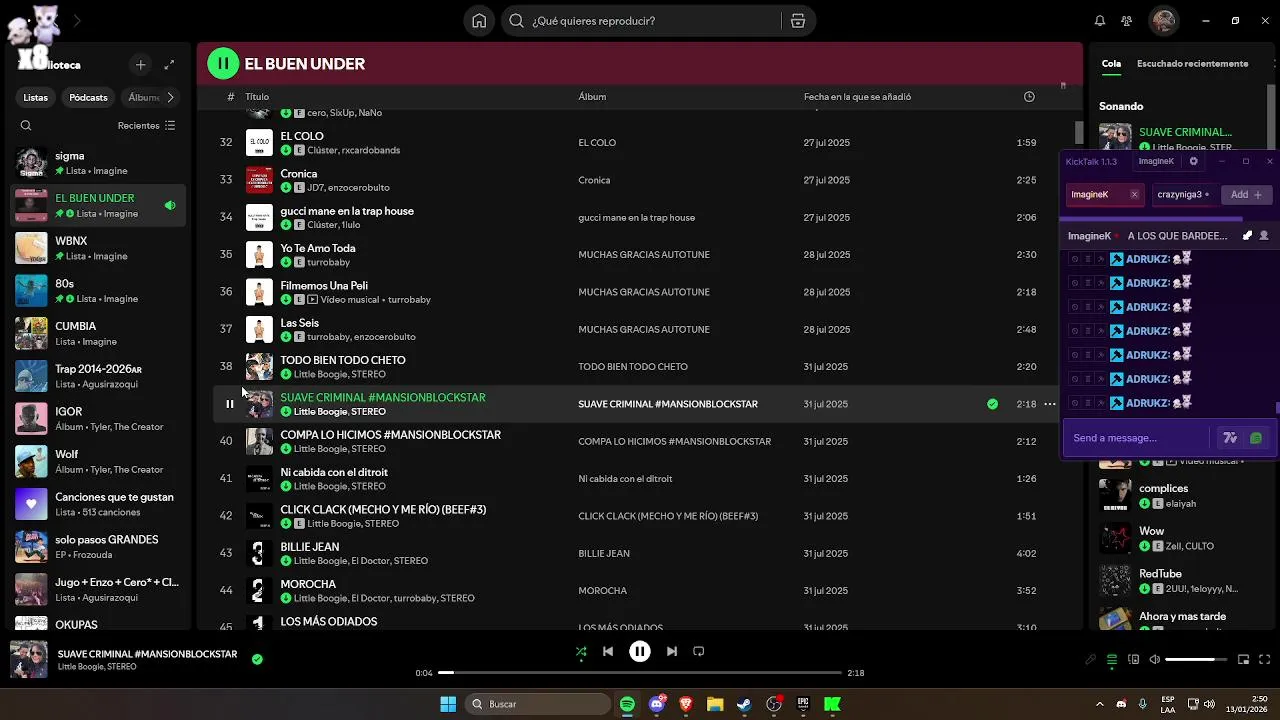1280x720 pixels.
Task: Toggle repeat mode
Action: pyautogui.click(x=699, y=651)
